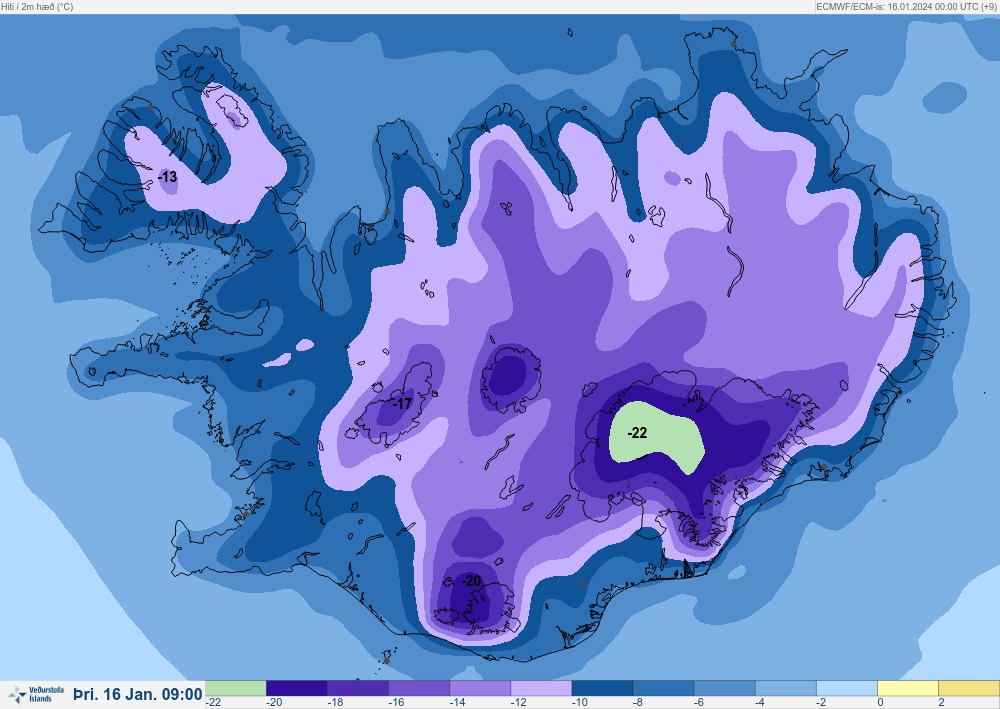Pick the palest blue legend swatch above -2
The image size is (1000, 709).
pos(848,688)
